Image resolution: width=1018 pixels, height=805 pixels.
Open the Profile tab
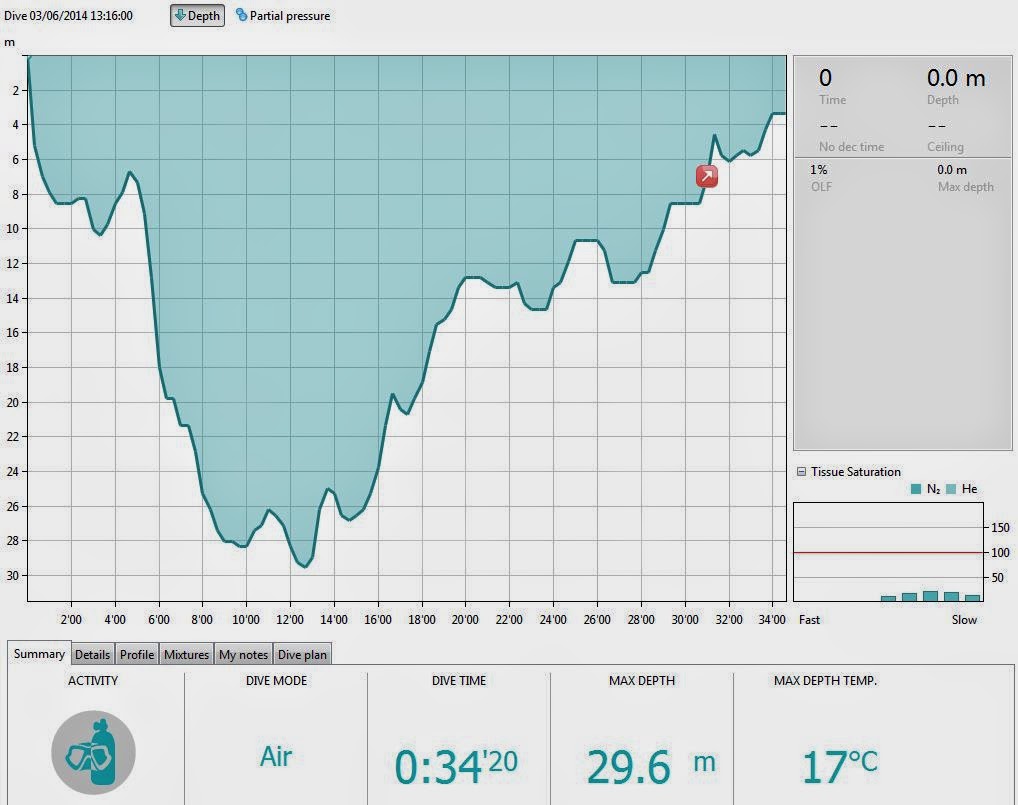tap(137, 654)
